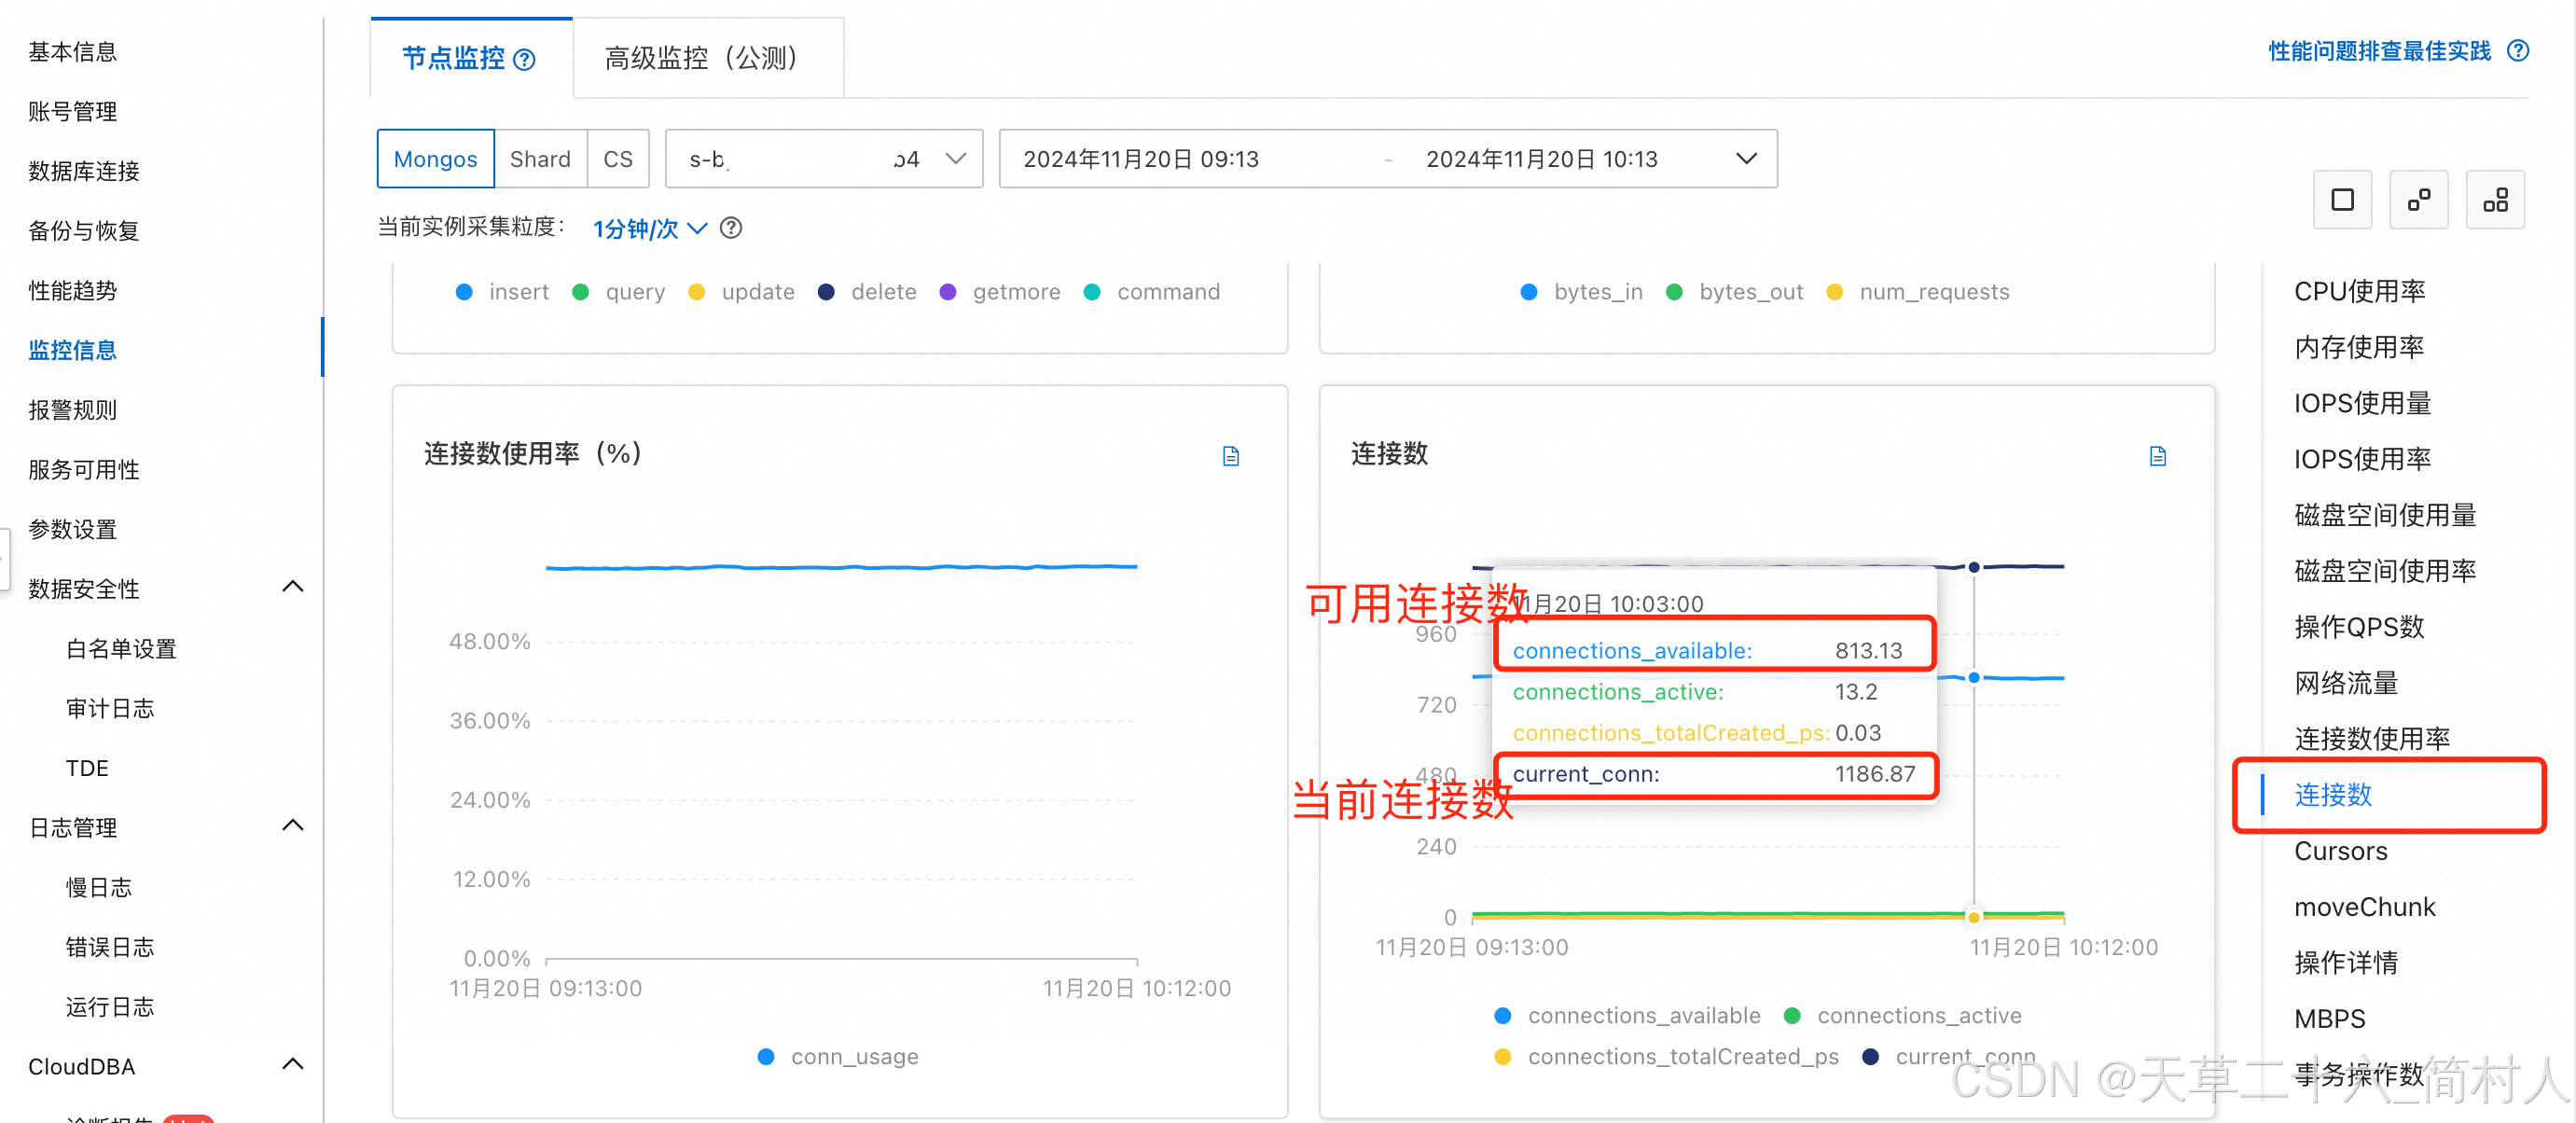2576x1123 pixels.
Task: Collapse CloudDBA sidebar section
Action: click(x=292, y=1065)
